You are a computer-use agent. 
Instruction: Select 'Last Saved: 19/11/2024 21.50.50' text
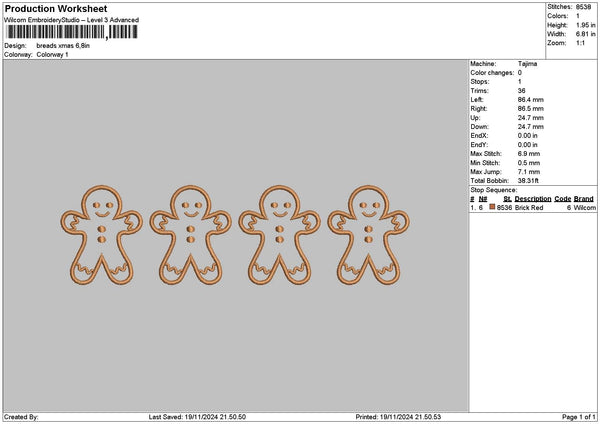pyautogui.click(x=197, y=417)
